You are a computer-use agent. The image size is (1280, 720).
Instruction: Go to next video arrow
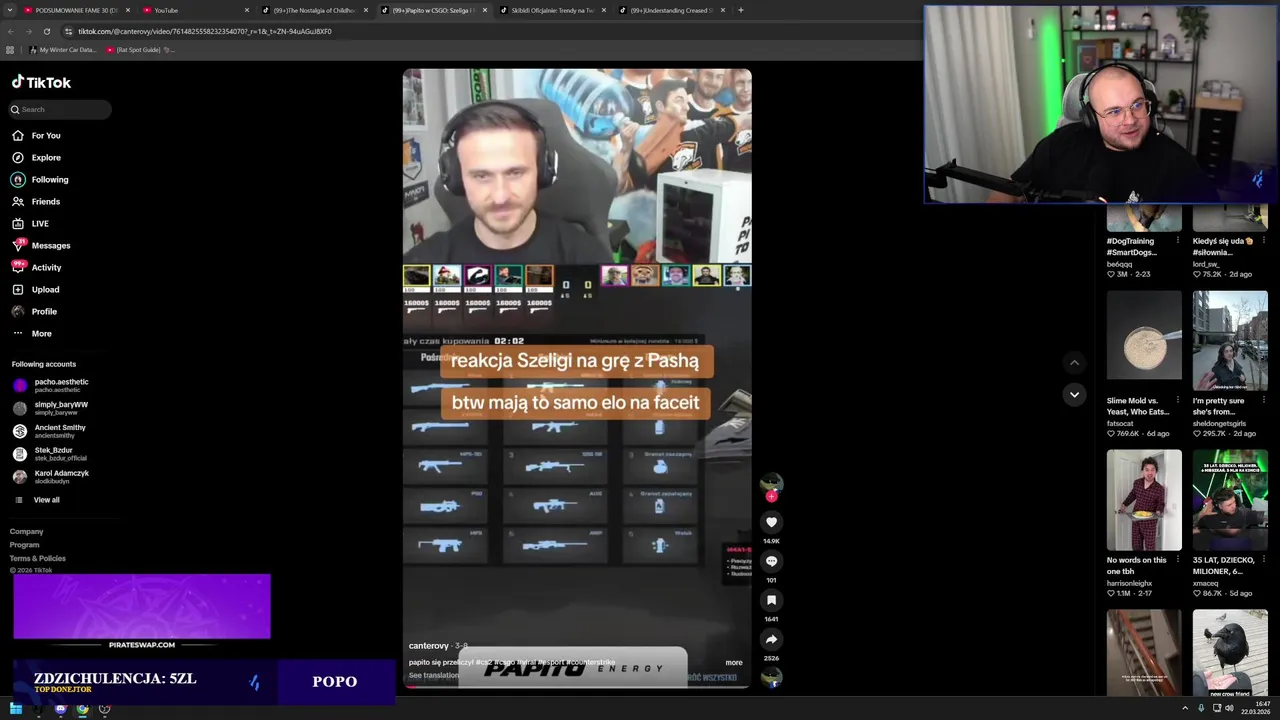point(1074,395)
